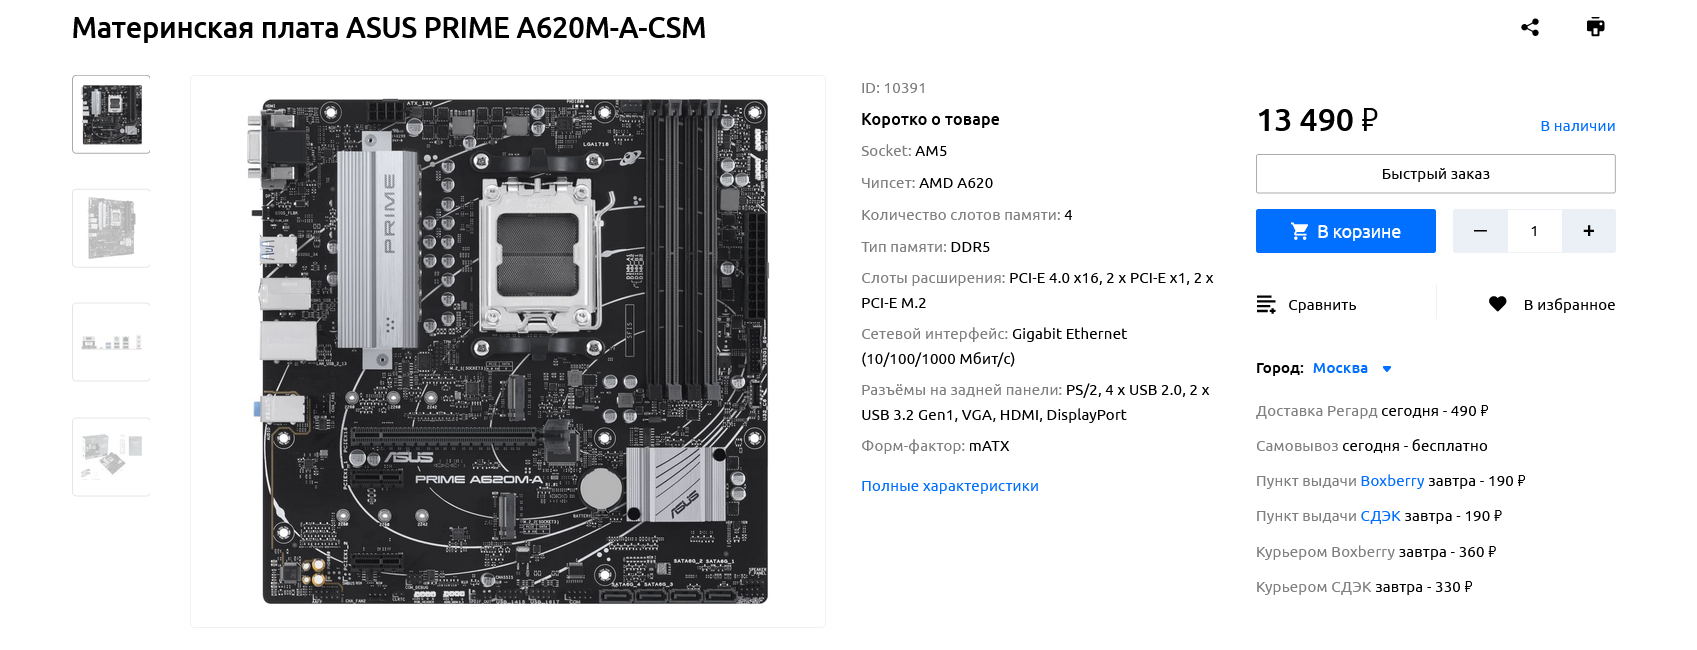Toggle the heart favorites icon

pos(1497,304)
